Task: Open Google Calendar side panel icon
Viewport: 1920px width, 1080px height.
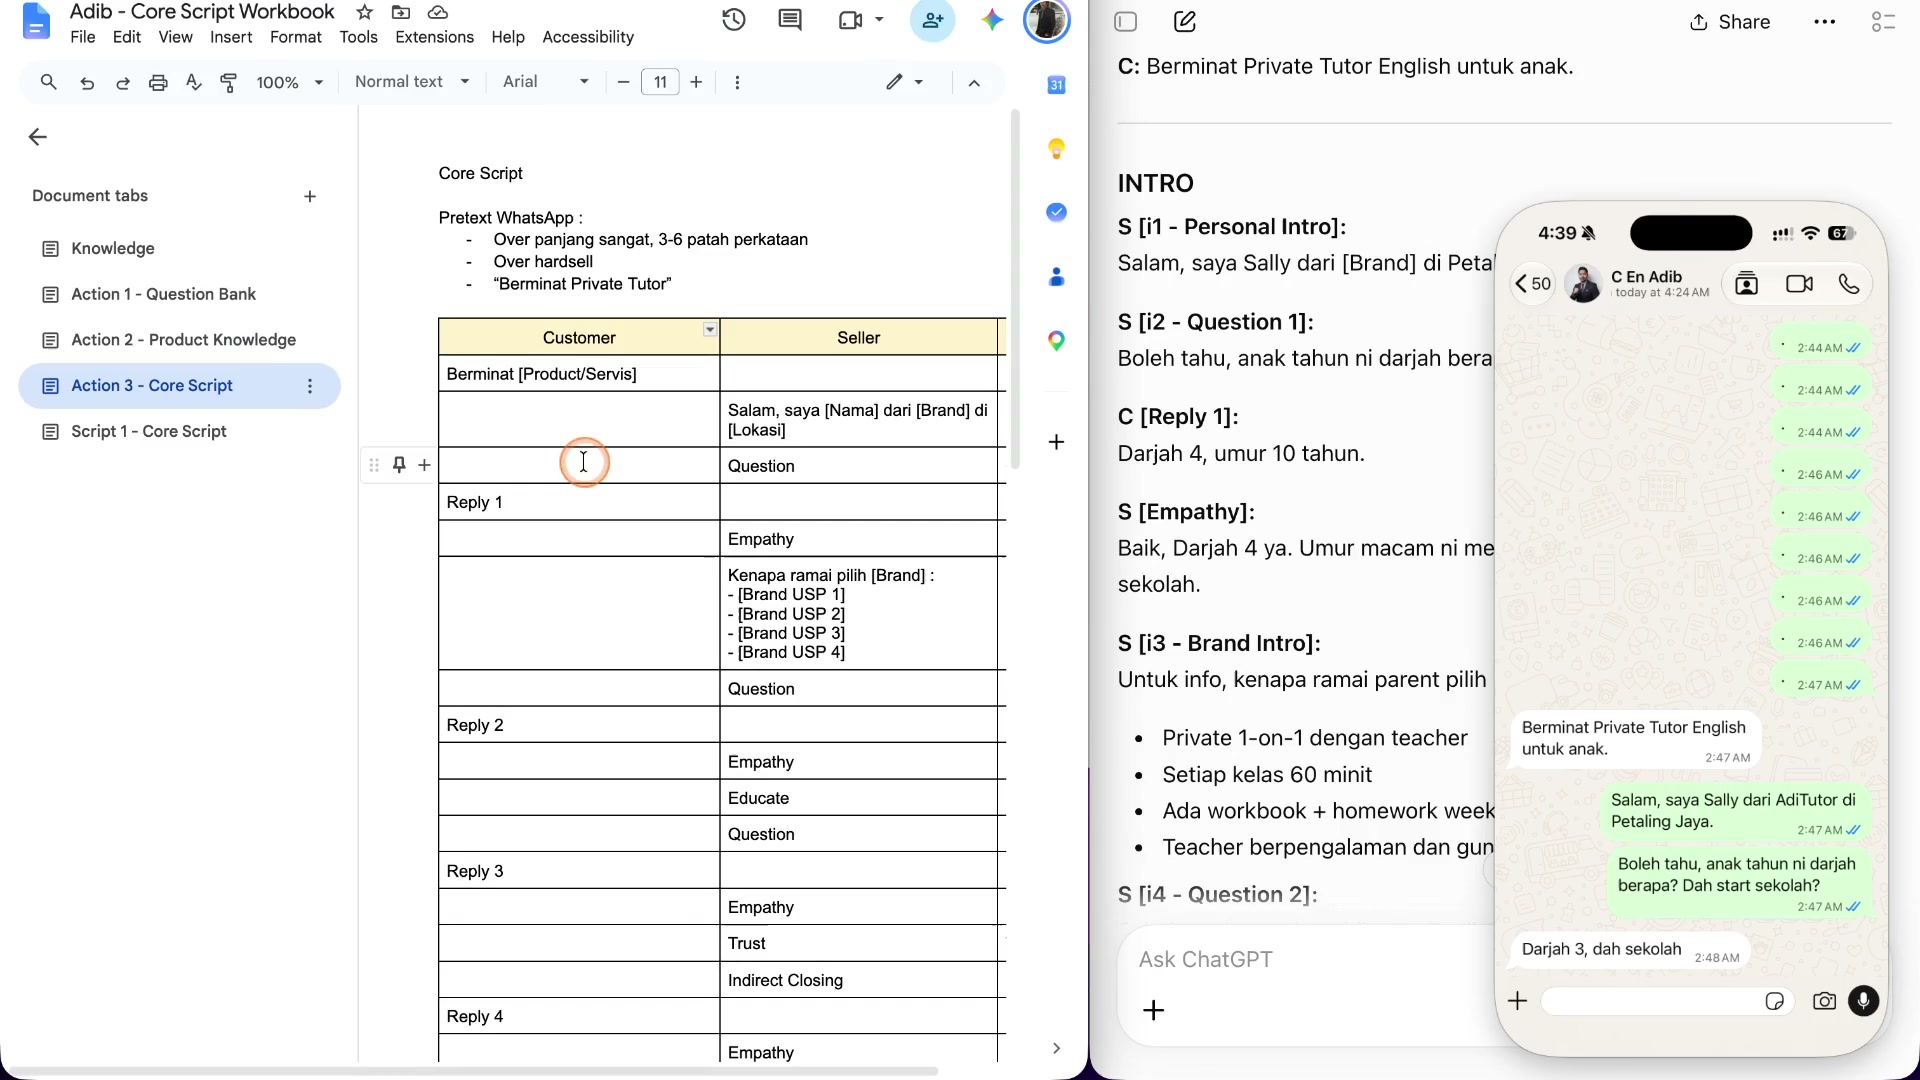Action: click(x=1056, y=86)
